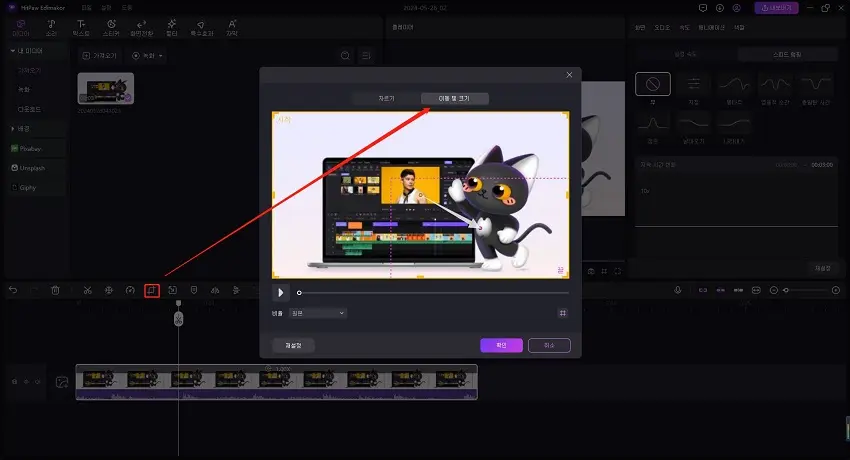Click the undo arrow in timeline toolbar
Viewport: 850px width, 460px height.
click(x=13, y=290)
